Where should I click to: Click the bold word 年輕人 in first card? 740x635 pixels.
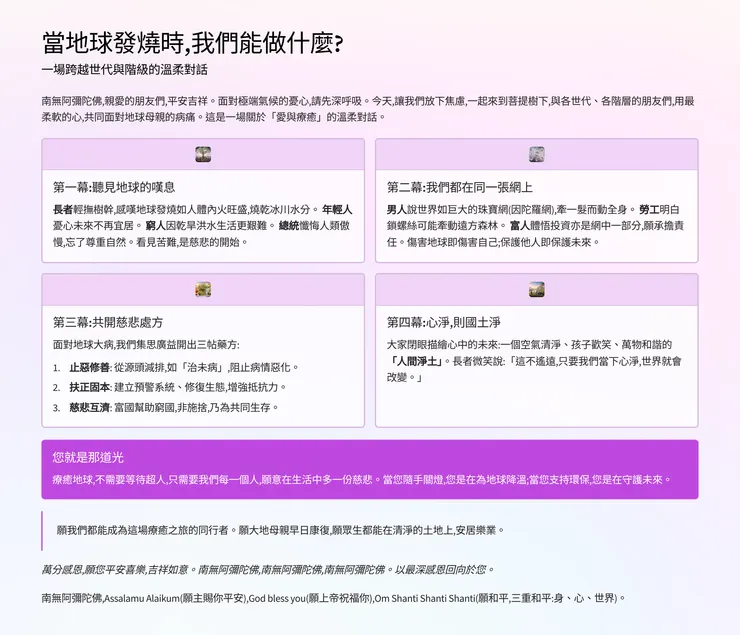pos(337,209)
